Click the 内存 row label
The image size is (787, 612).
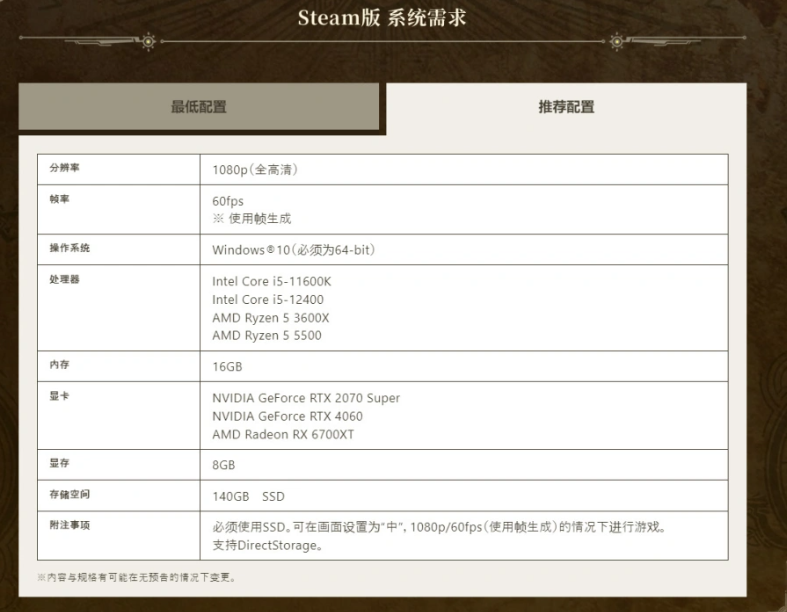[59, 364]
